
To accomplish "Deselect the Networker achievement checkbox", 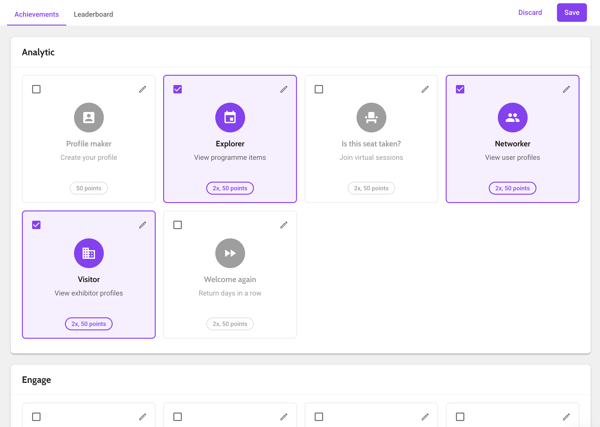I will tap(460, 89).
